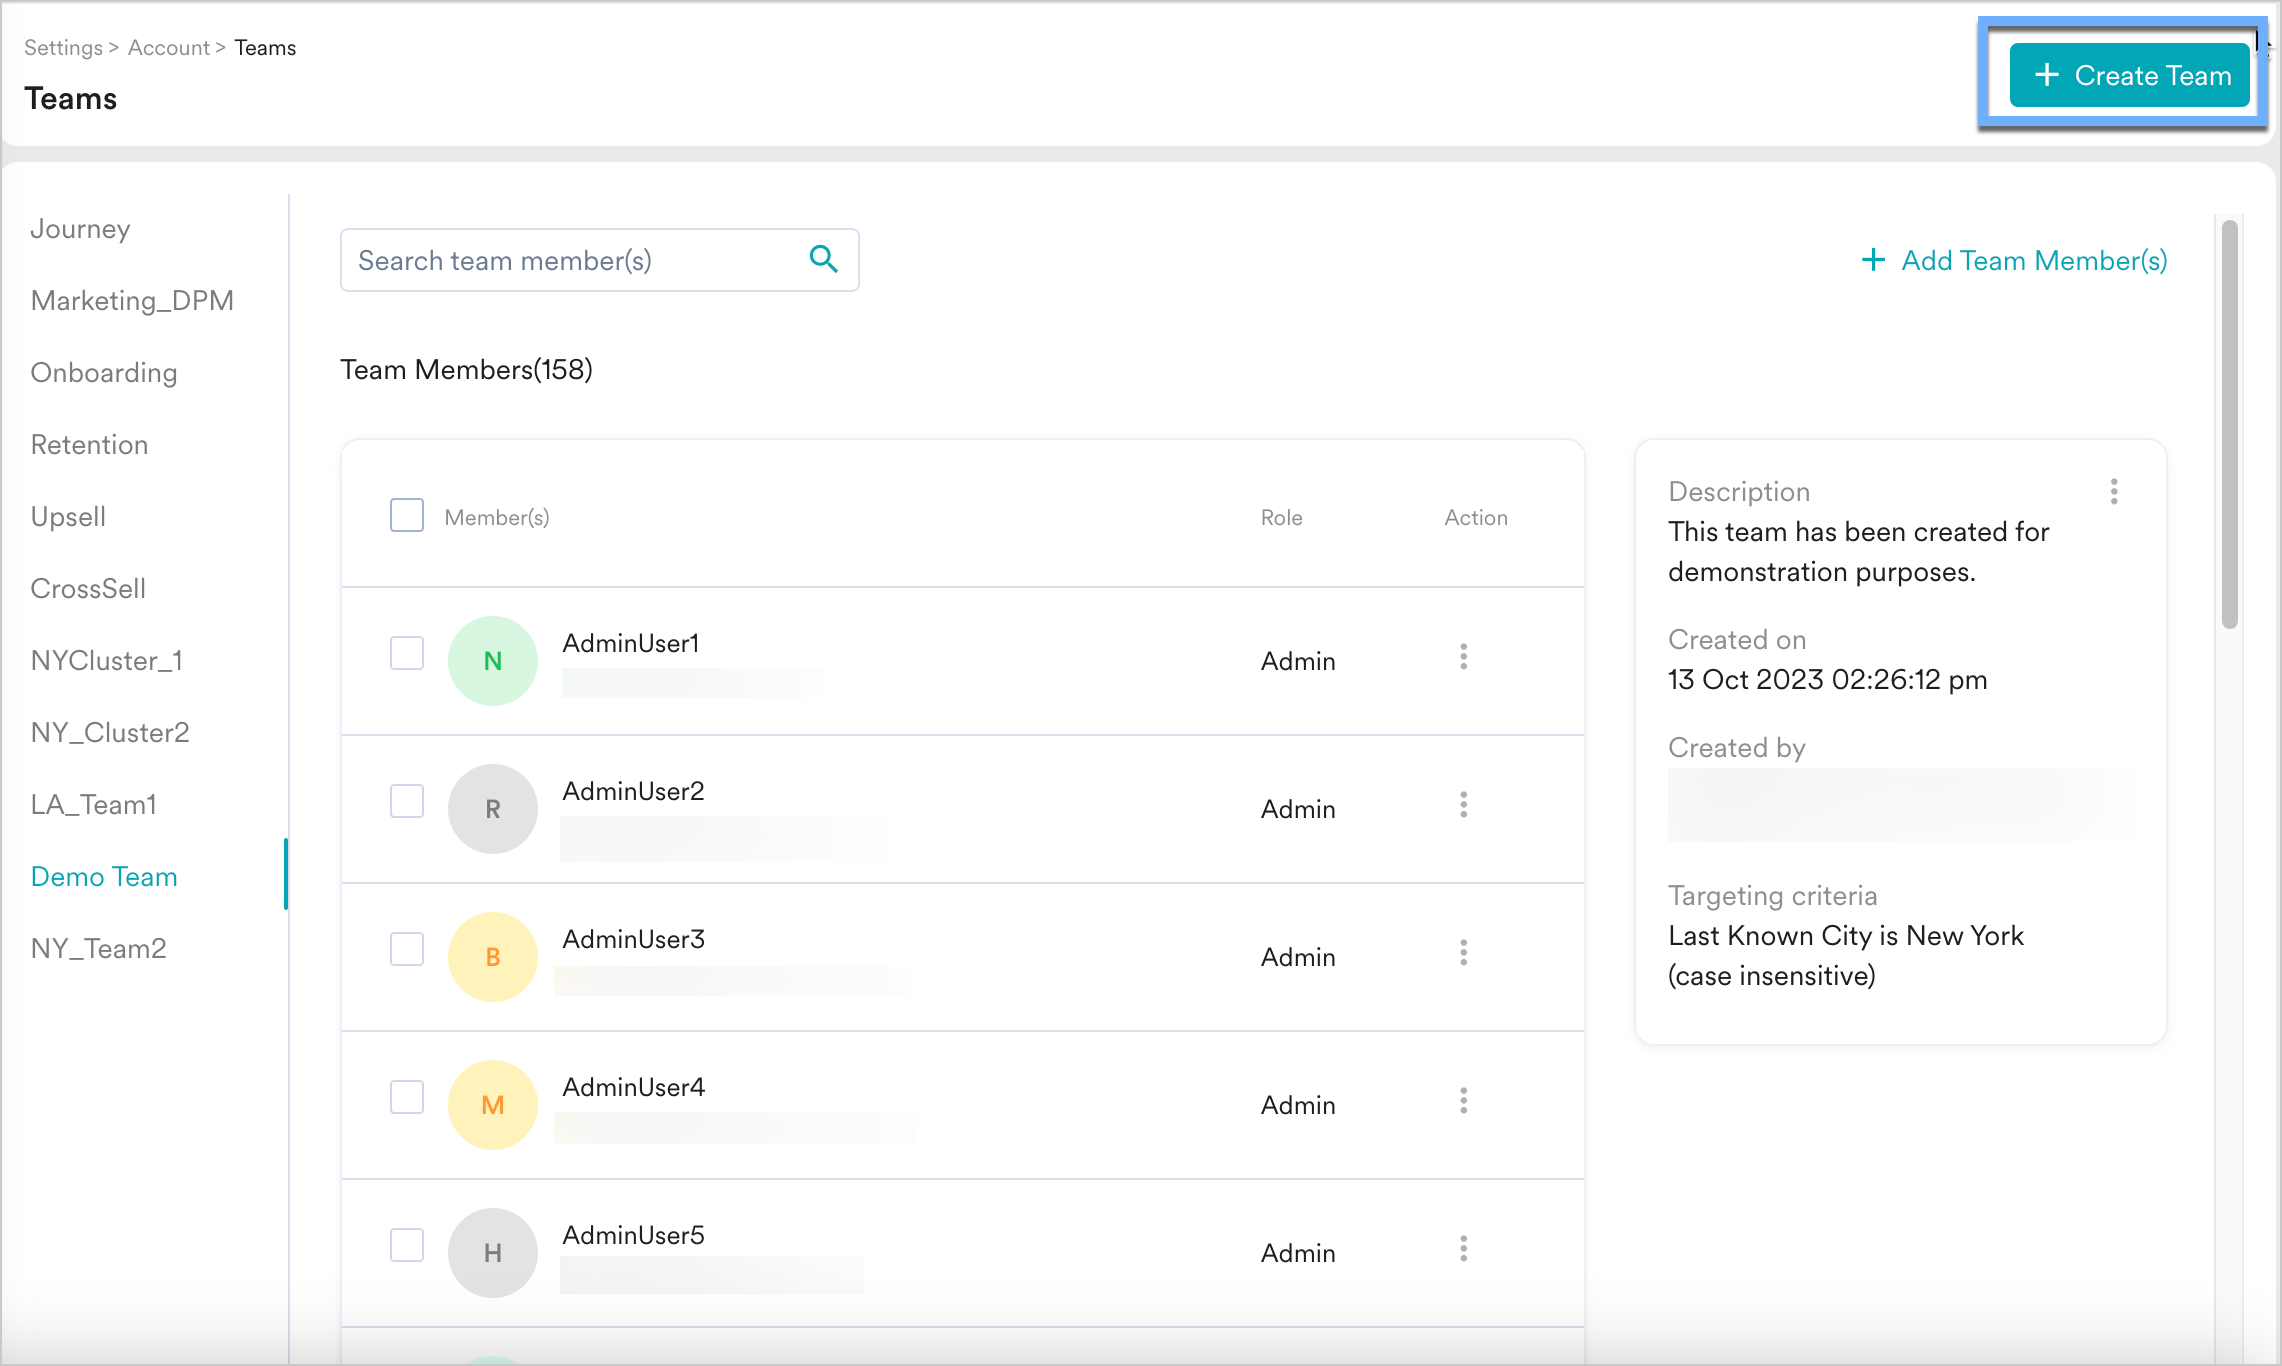Viewport: 2282px width, 1366px height.
Task: Navigate to Account via breadcrumb
Action: [167, 47]
